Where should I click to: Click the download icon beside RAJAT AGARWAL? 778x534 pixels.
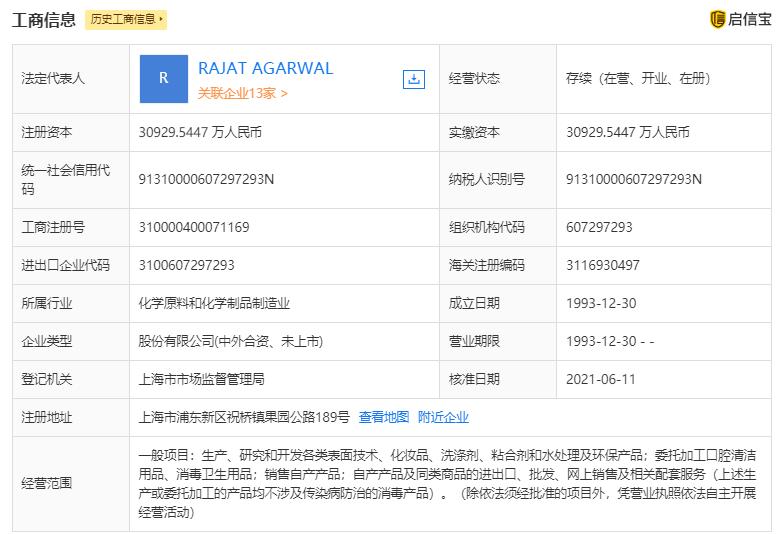pos(413,79)
